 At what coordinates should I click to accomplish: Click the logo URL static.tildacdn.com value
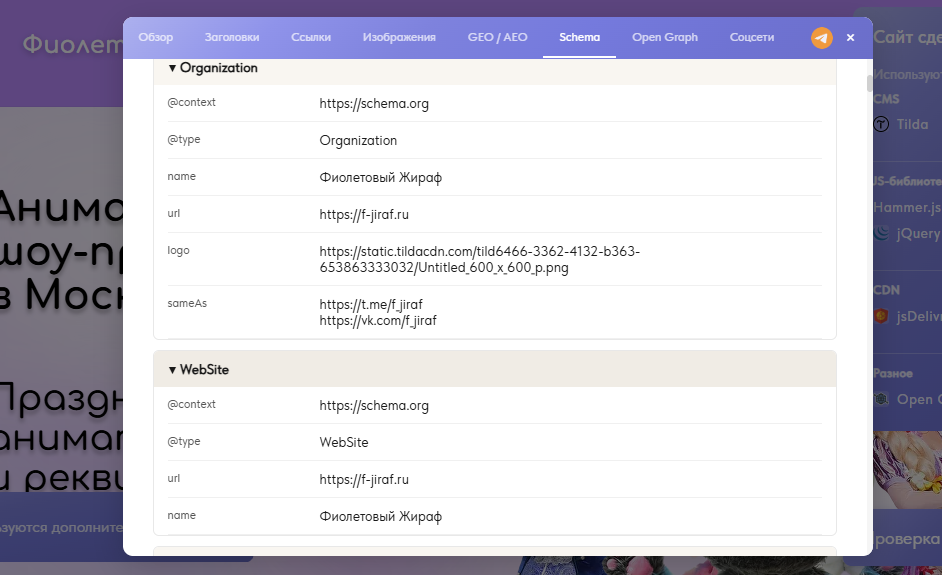(x=479, y=259)
